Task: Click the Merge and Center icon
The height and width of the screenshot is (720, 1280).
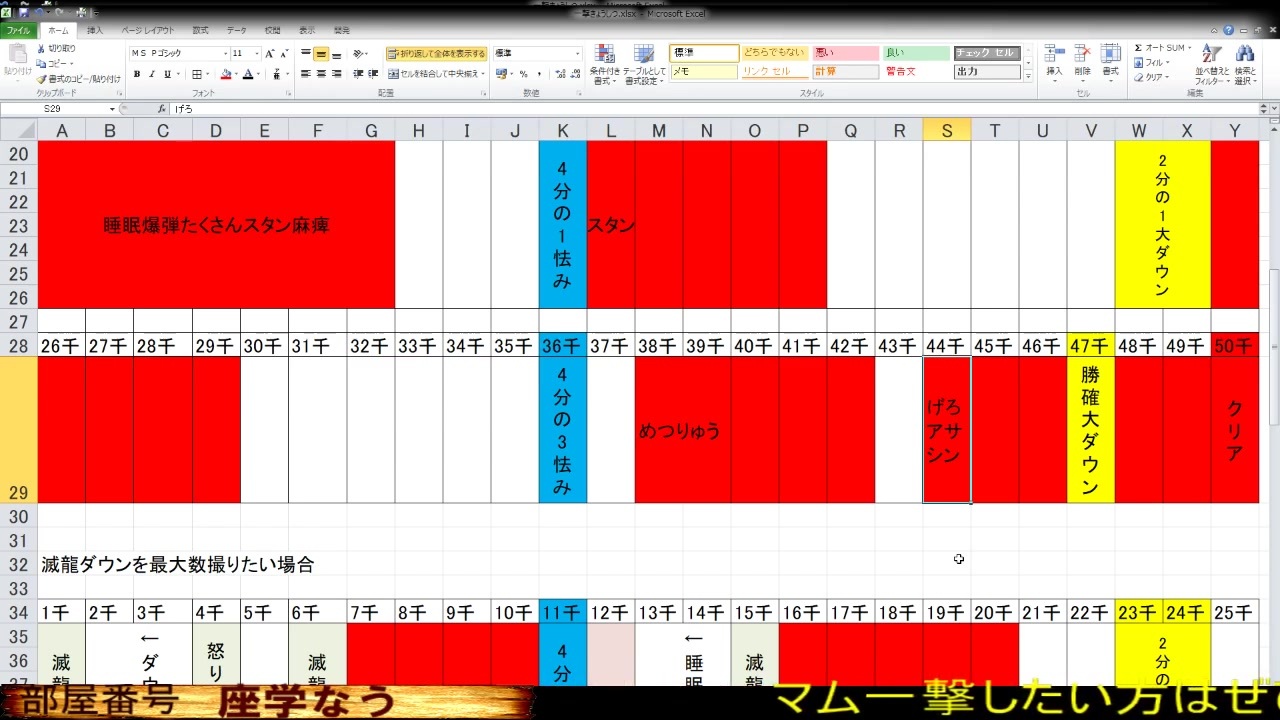Action: [394, 73]
